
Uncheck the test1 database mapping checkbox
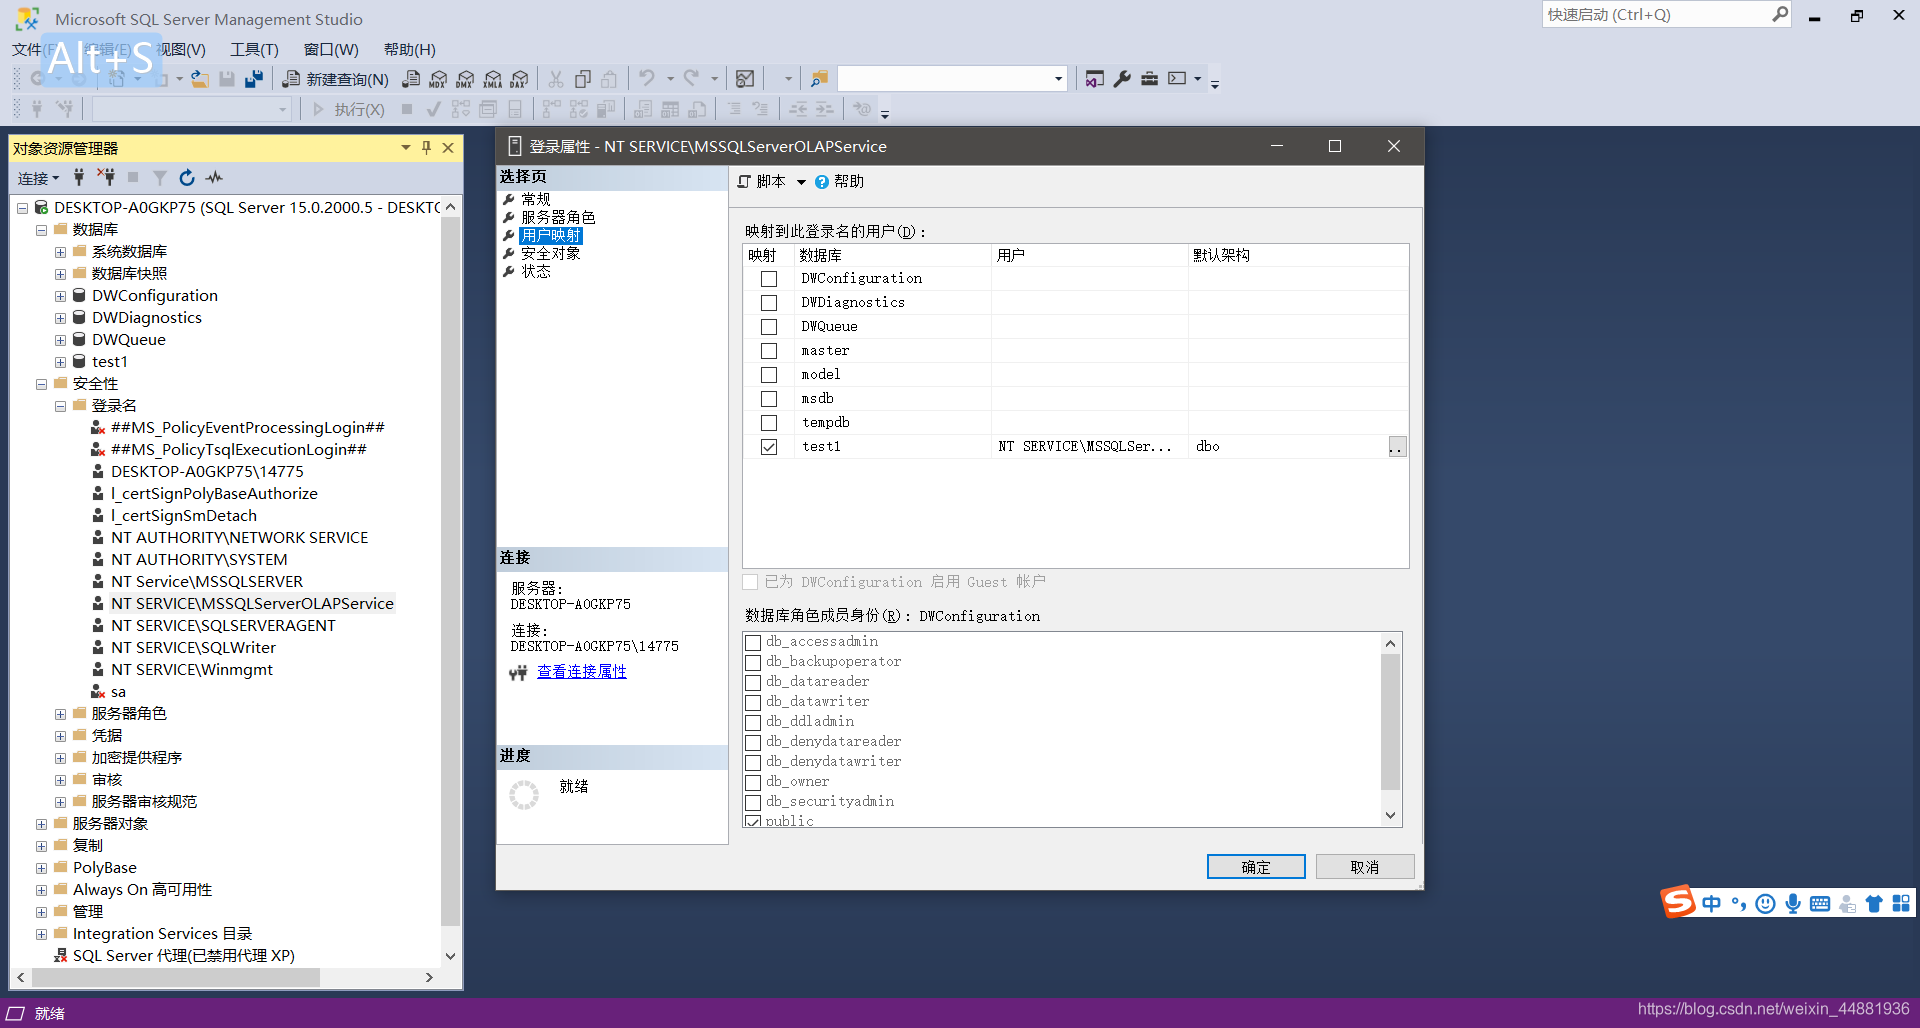tap(769, 447)
